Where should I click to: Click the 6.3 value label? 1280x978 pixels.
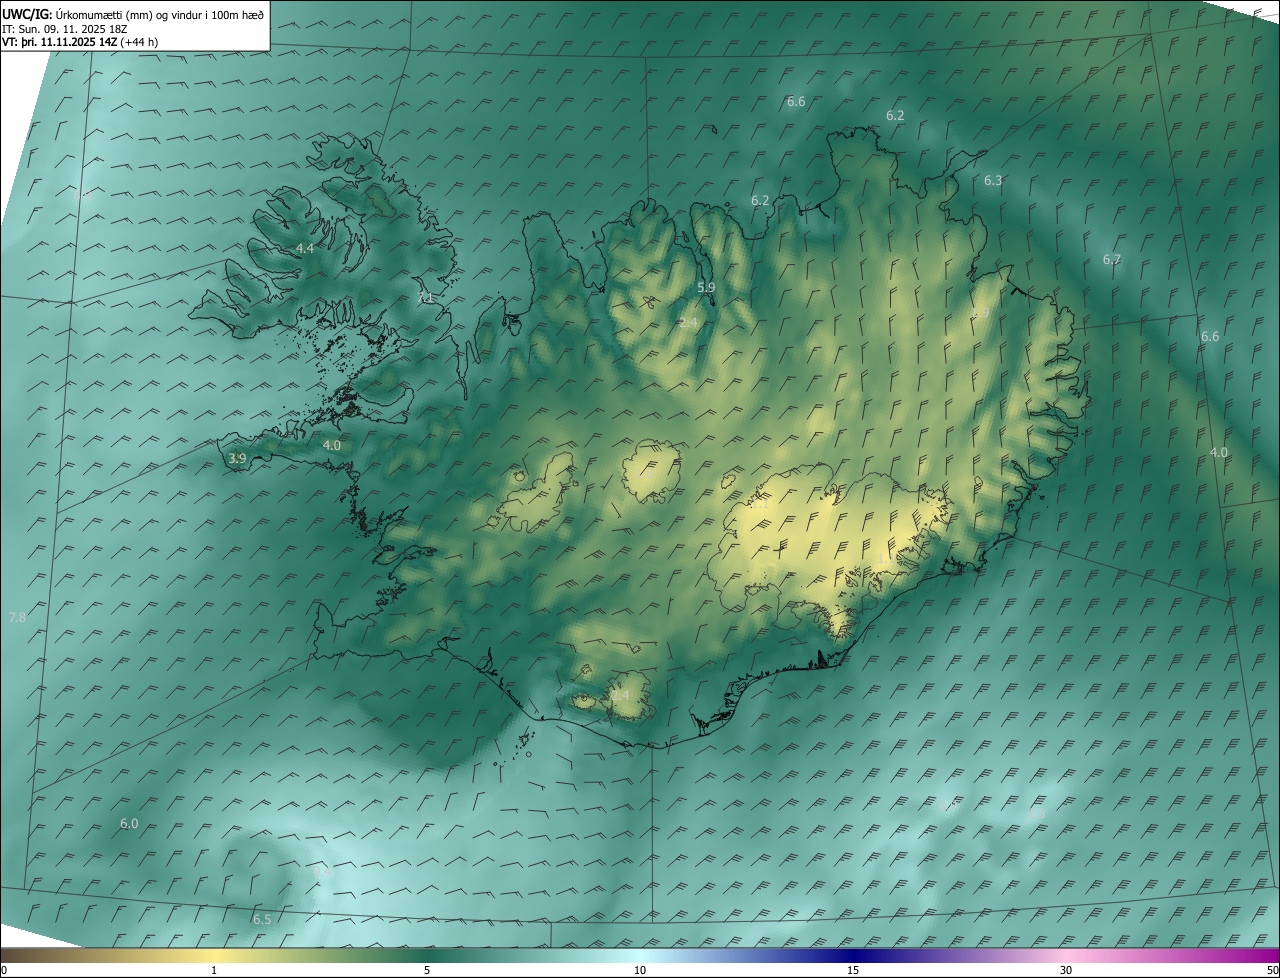[993, 181]
